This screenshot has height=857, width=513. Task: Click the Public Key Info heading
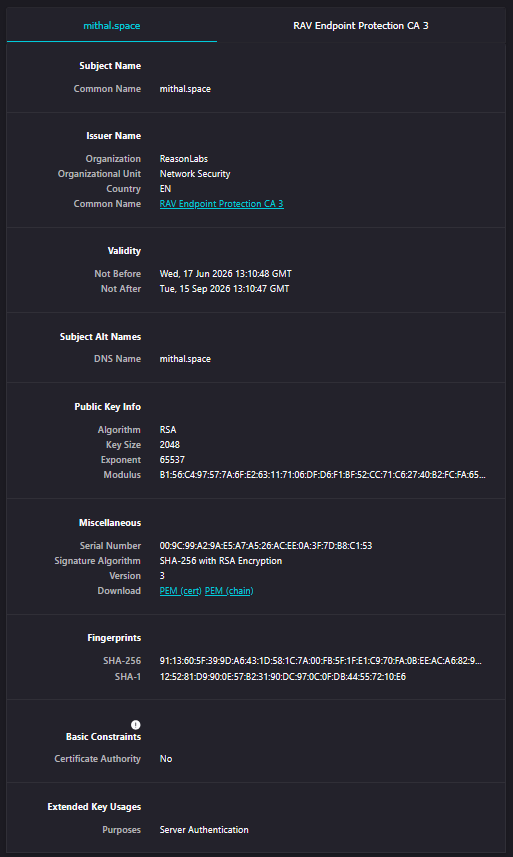click(x=108, y=407)
